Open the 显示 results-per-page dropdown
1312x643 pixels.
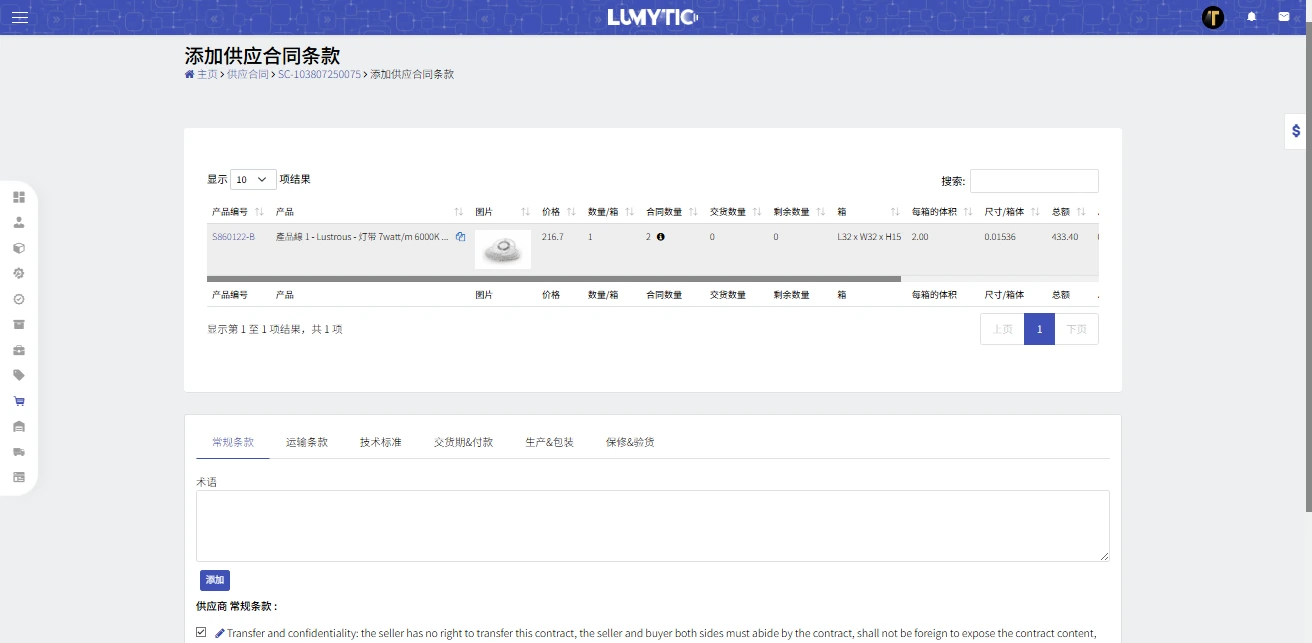[253, 180]
